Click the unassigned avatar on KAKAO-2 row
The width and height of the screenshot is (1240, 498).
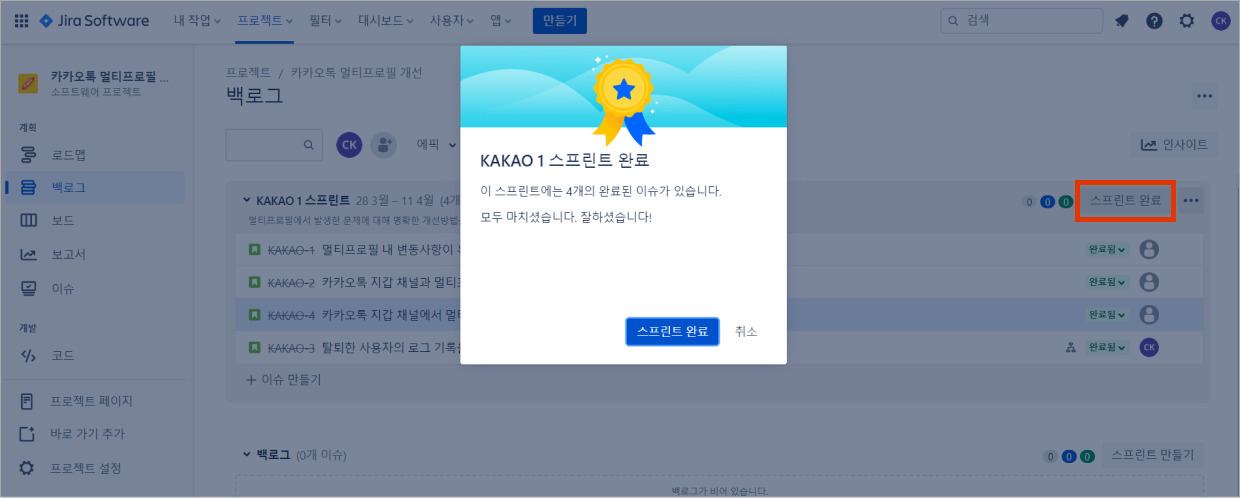[x=1149, y=282]
